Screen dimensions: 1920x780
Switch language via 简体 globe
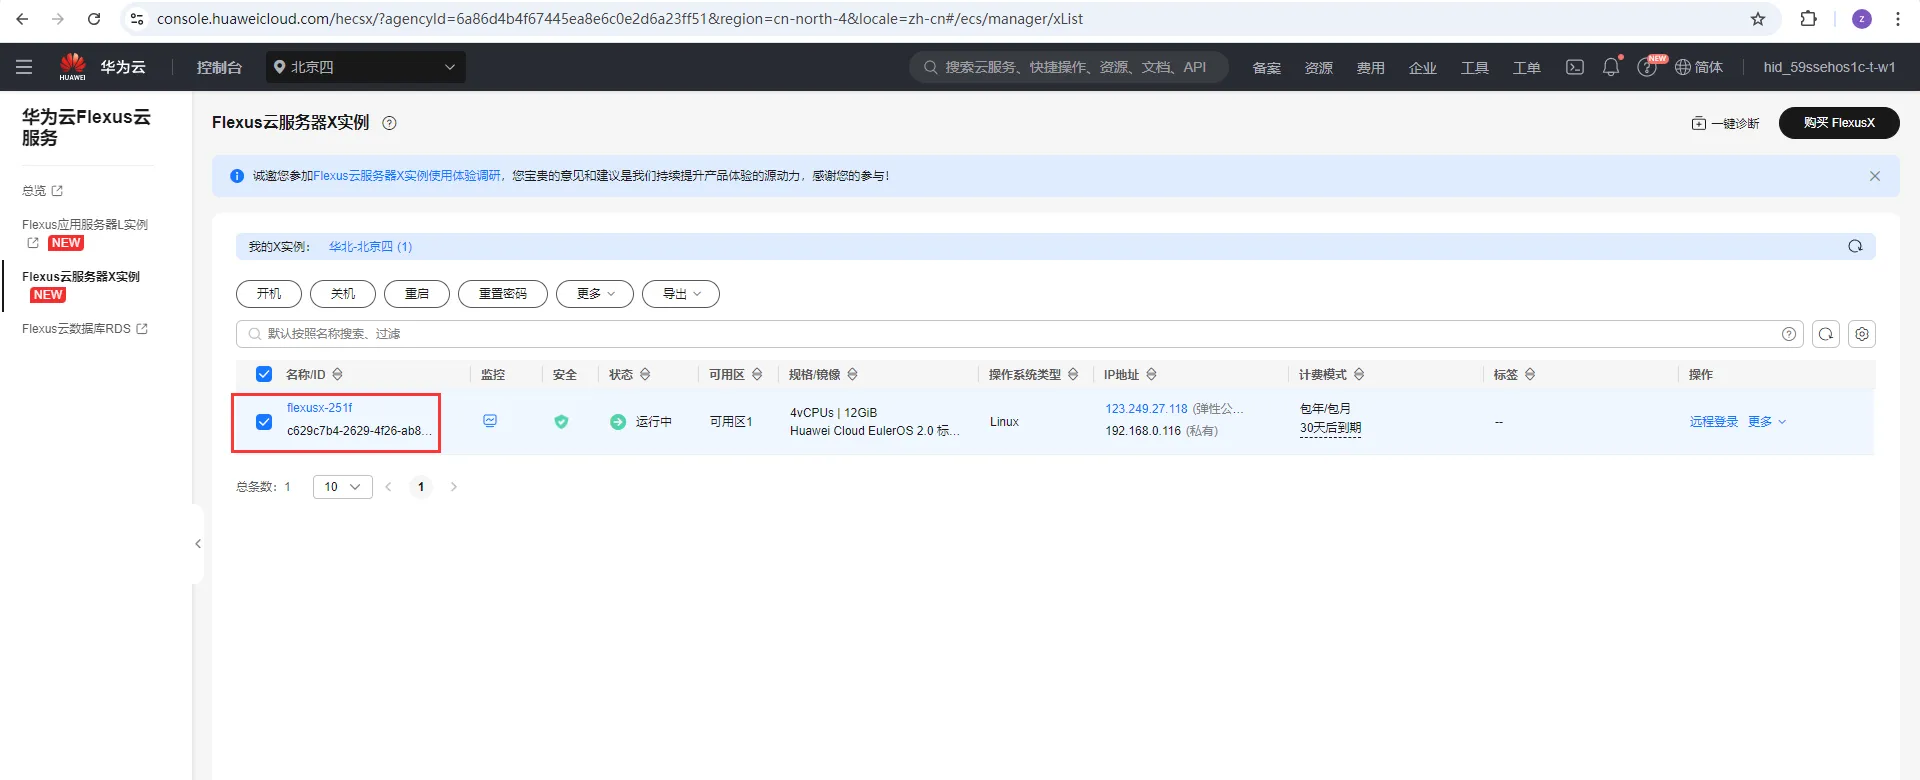coord(1699,67)
